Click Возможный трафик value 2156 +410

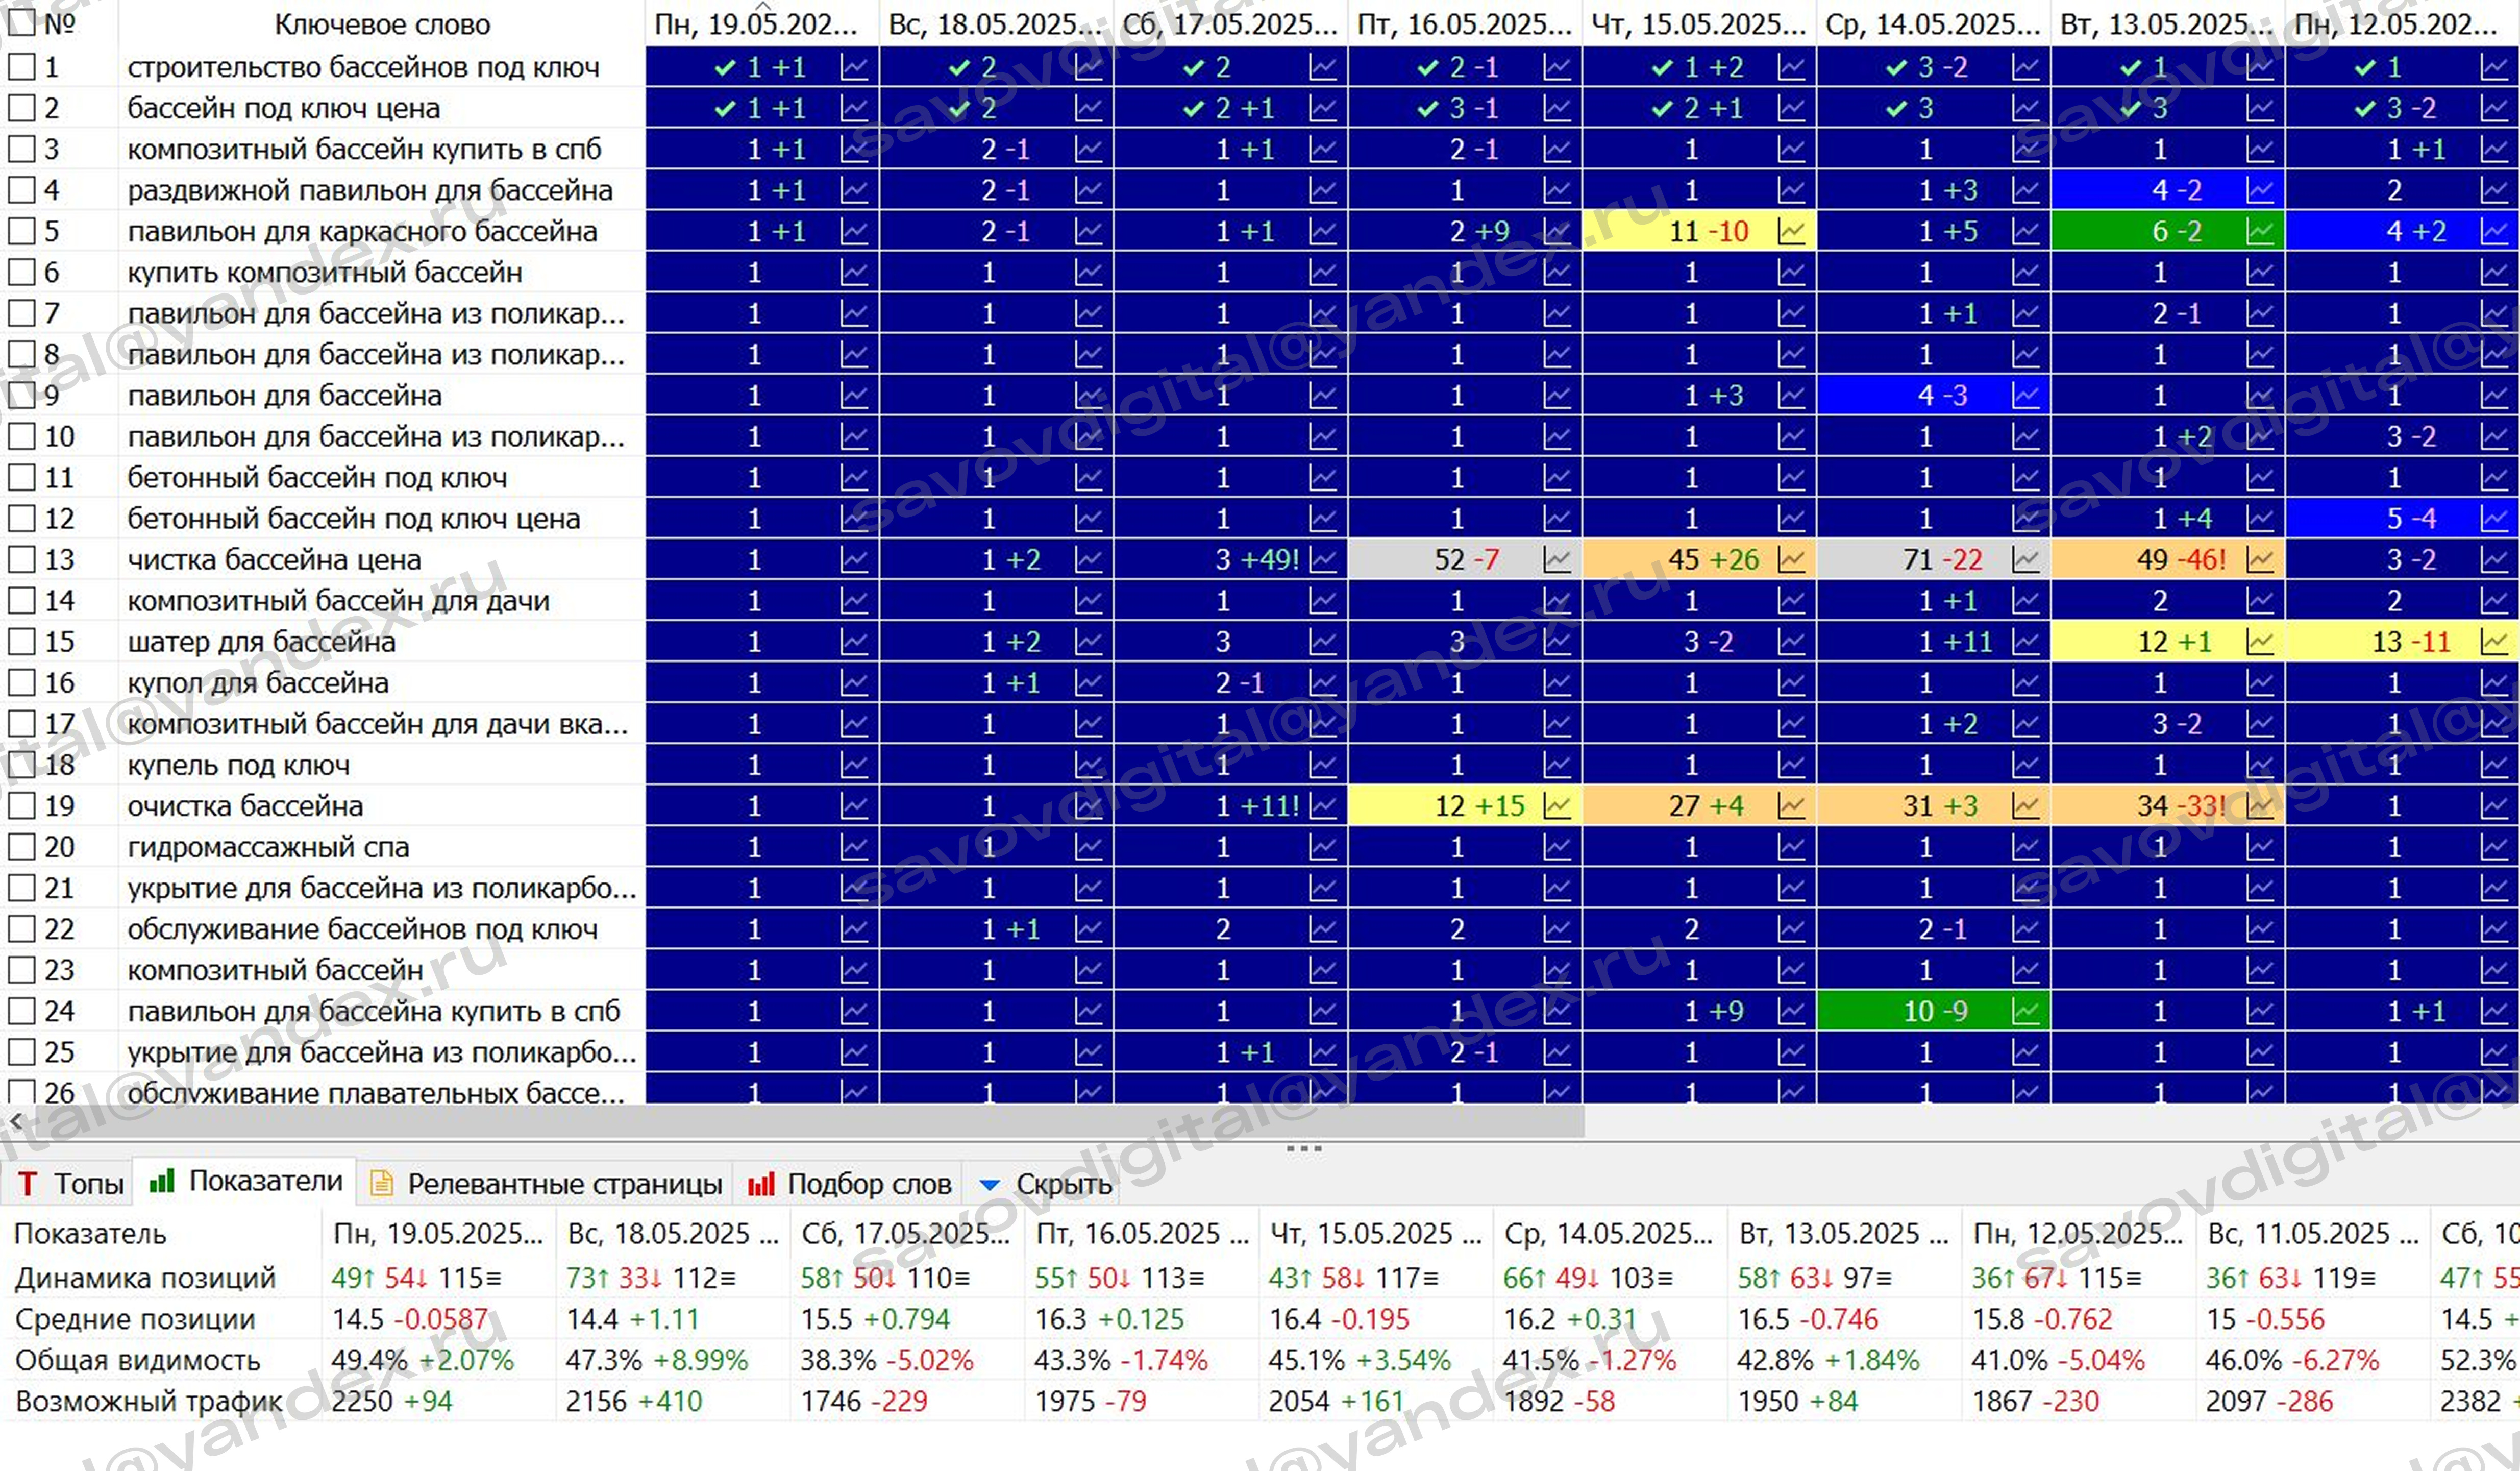pyautogui.click(x=634, y=1401)
